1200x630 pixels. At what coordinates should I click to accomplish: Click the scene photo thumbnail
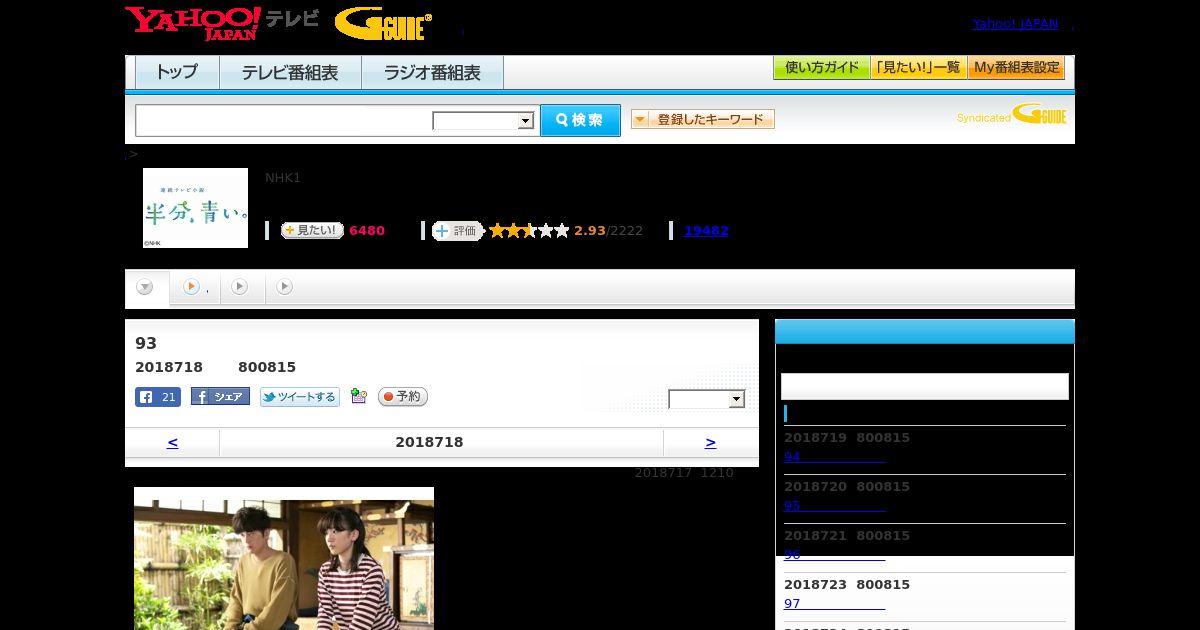coord(284,558)
